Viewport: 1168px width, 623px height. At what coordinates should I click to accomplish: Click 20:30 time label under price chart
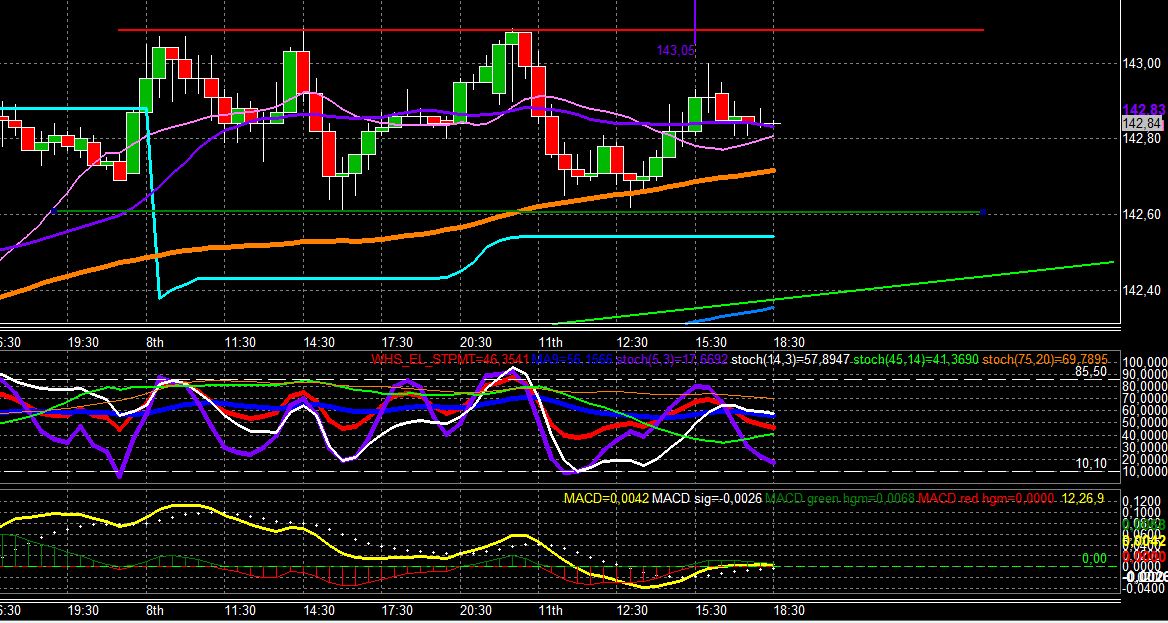(475, 342)
